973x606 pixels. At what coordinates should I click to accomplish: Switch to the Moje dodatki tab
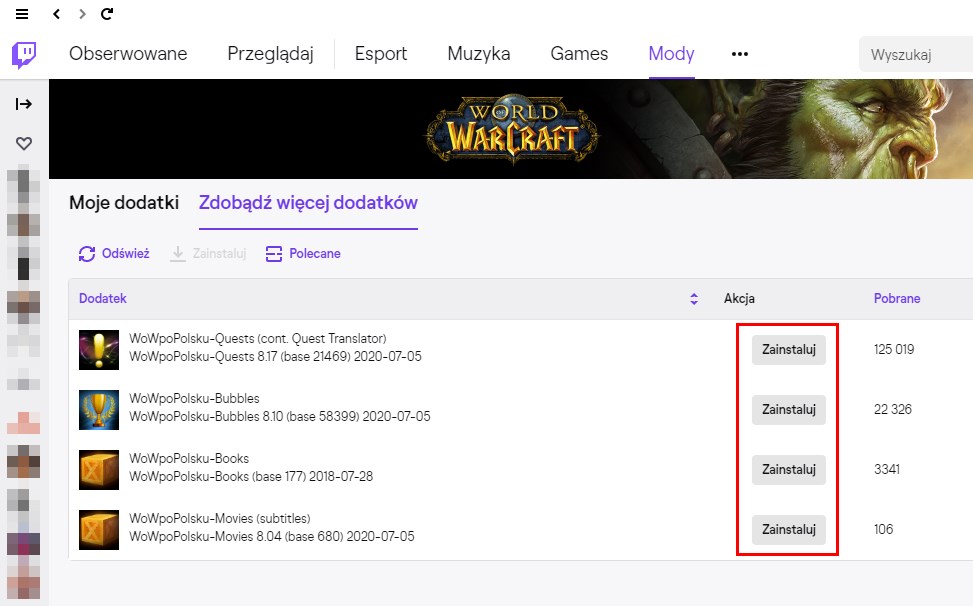point(124,203)
